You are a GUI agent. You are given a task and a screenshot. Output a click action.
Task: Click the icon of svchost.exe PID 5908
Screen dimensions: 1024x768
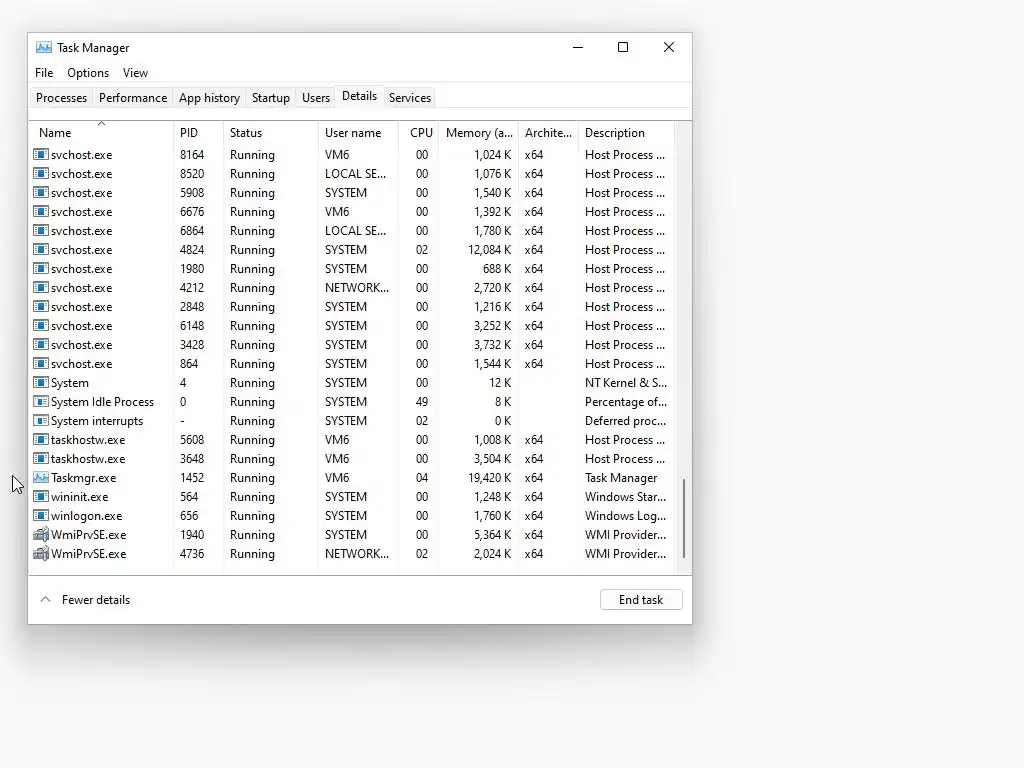[40, 193]
